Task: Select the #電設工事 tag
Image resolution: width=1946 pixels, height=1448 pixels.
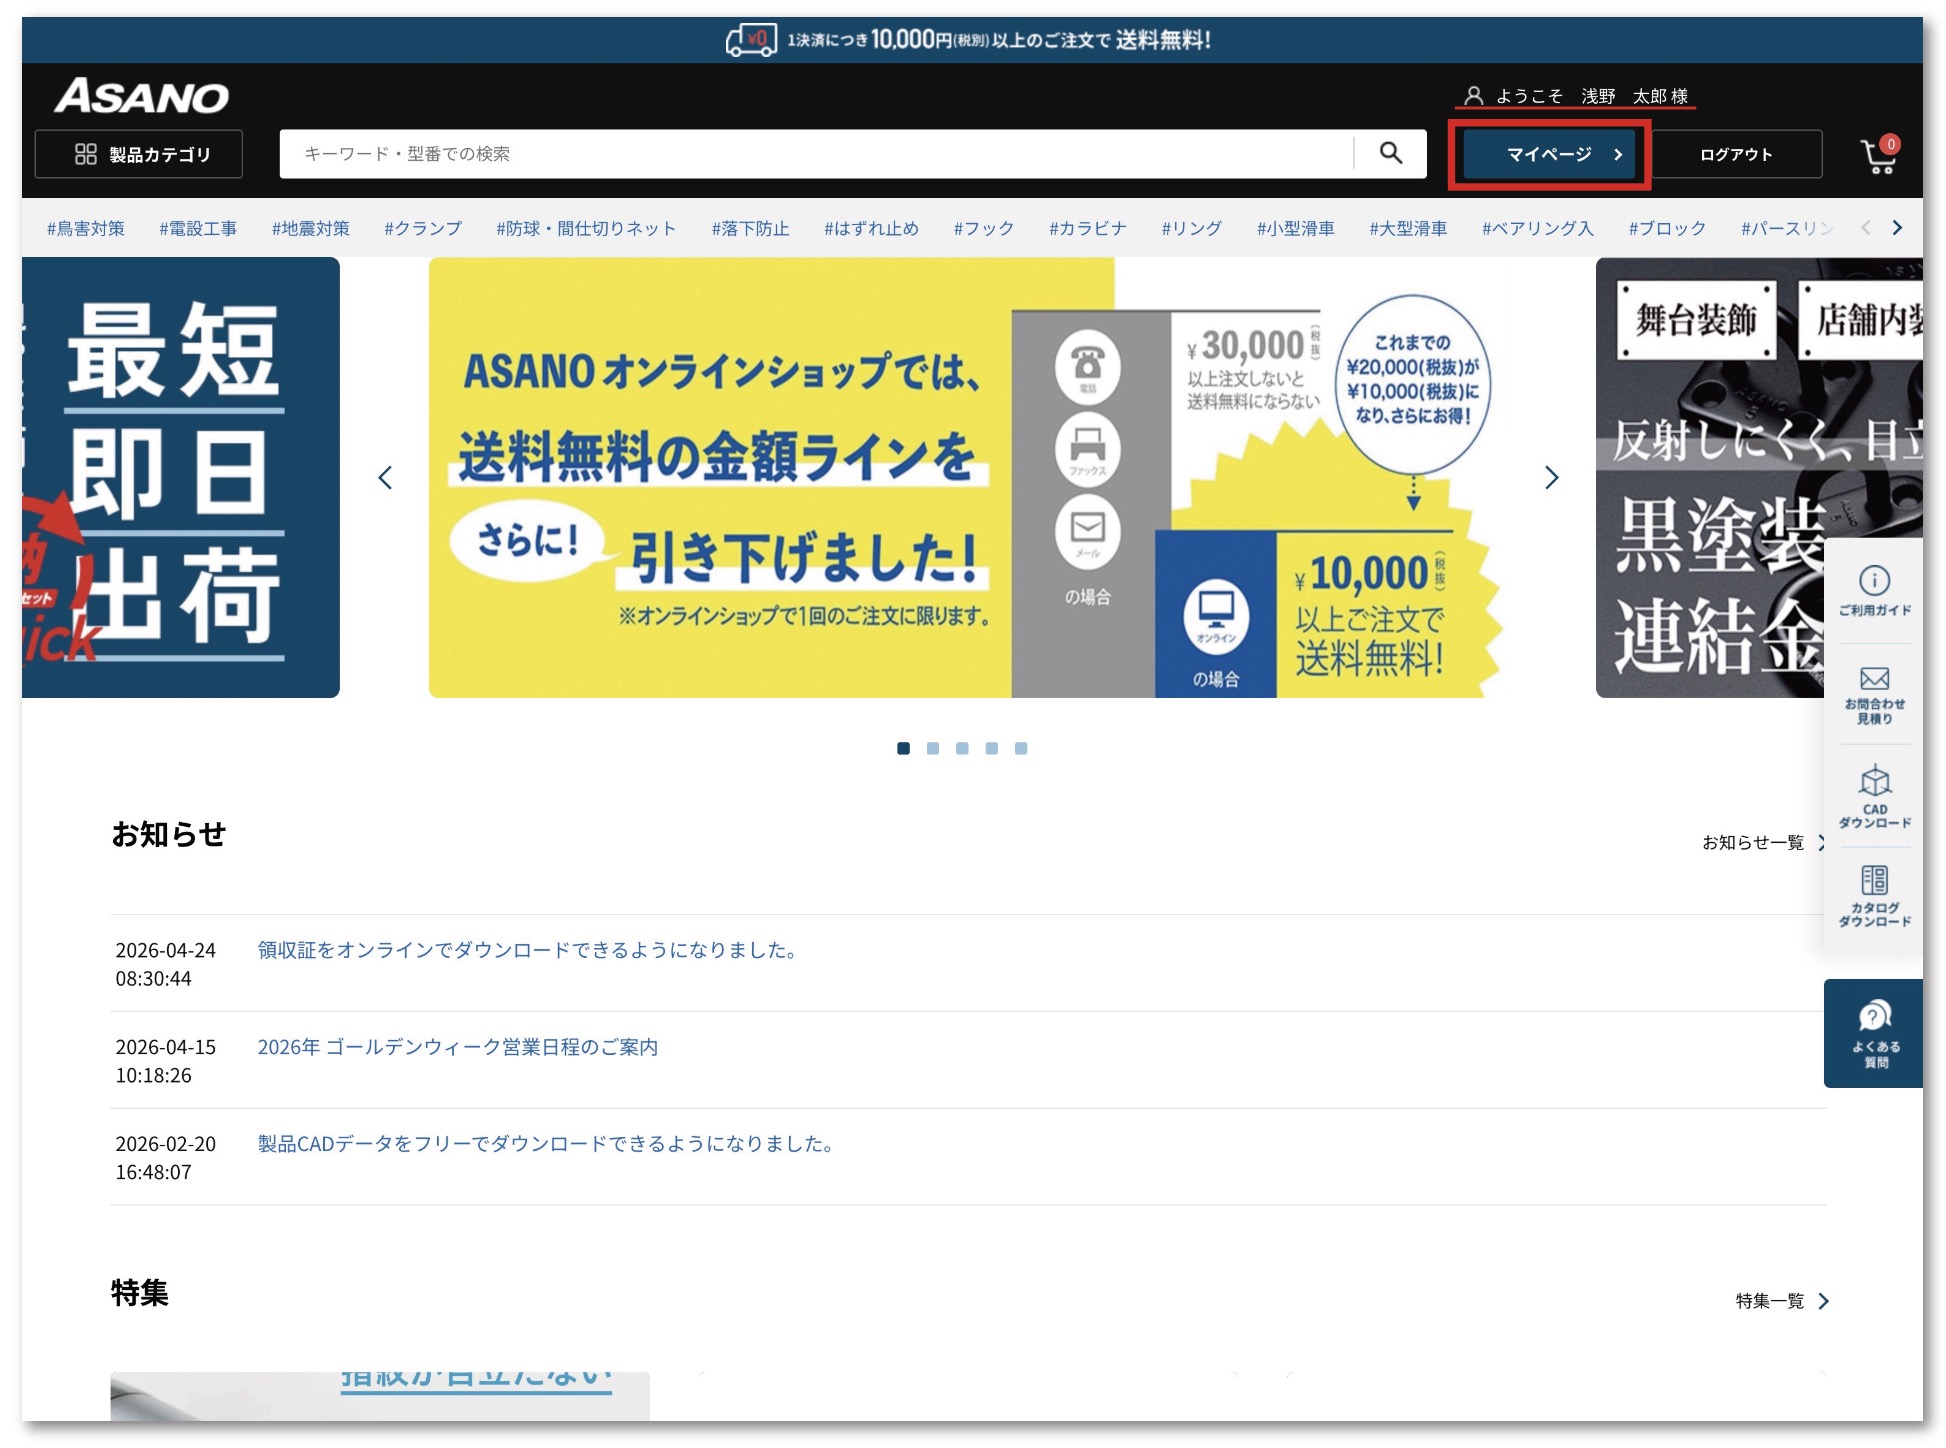Action: coord(198,228)
